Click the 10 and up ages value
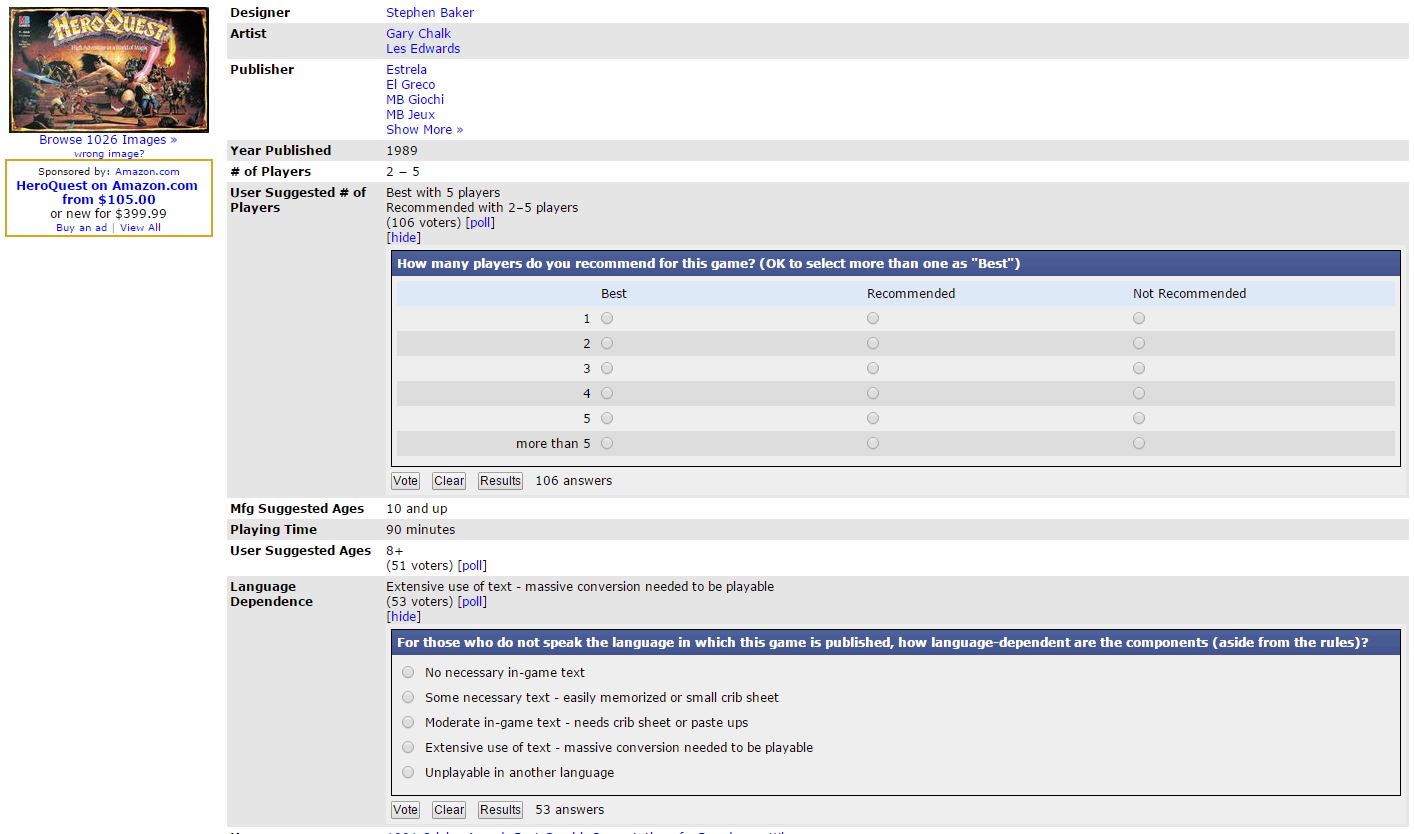 coord(417,509)
